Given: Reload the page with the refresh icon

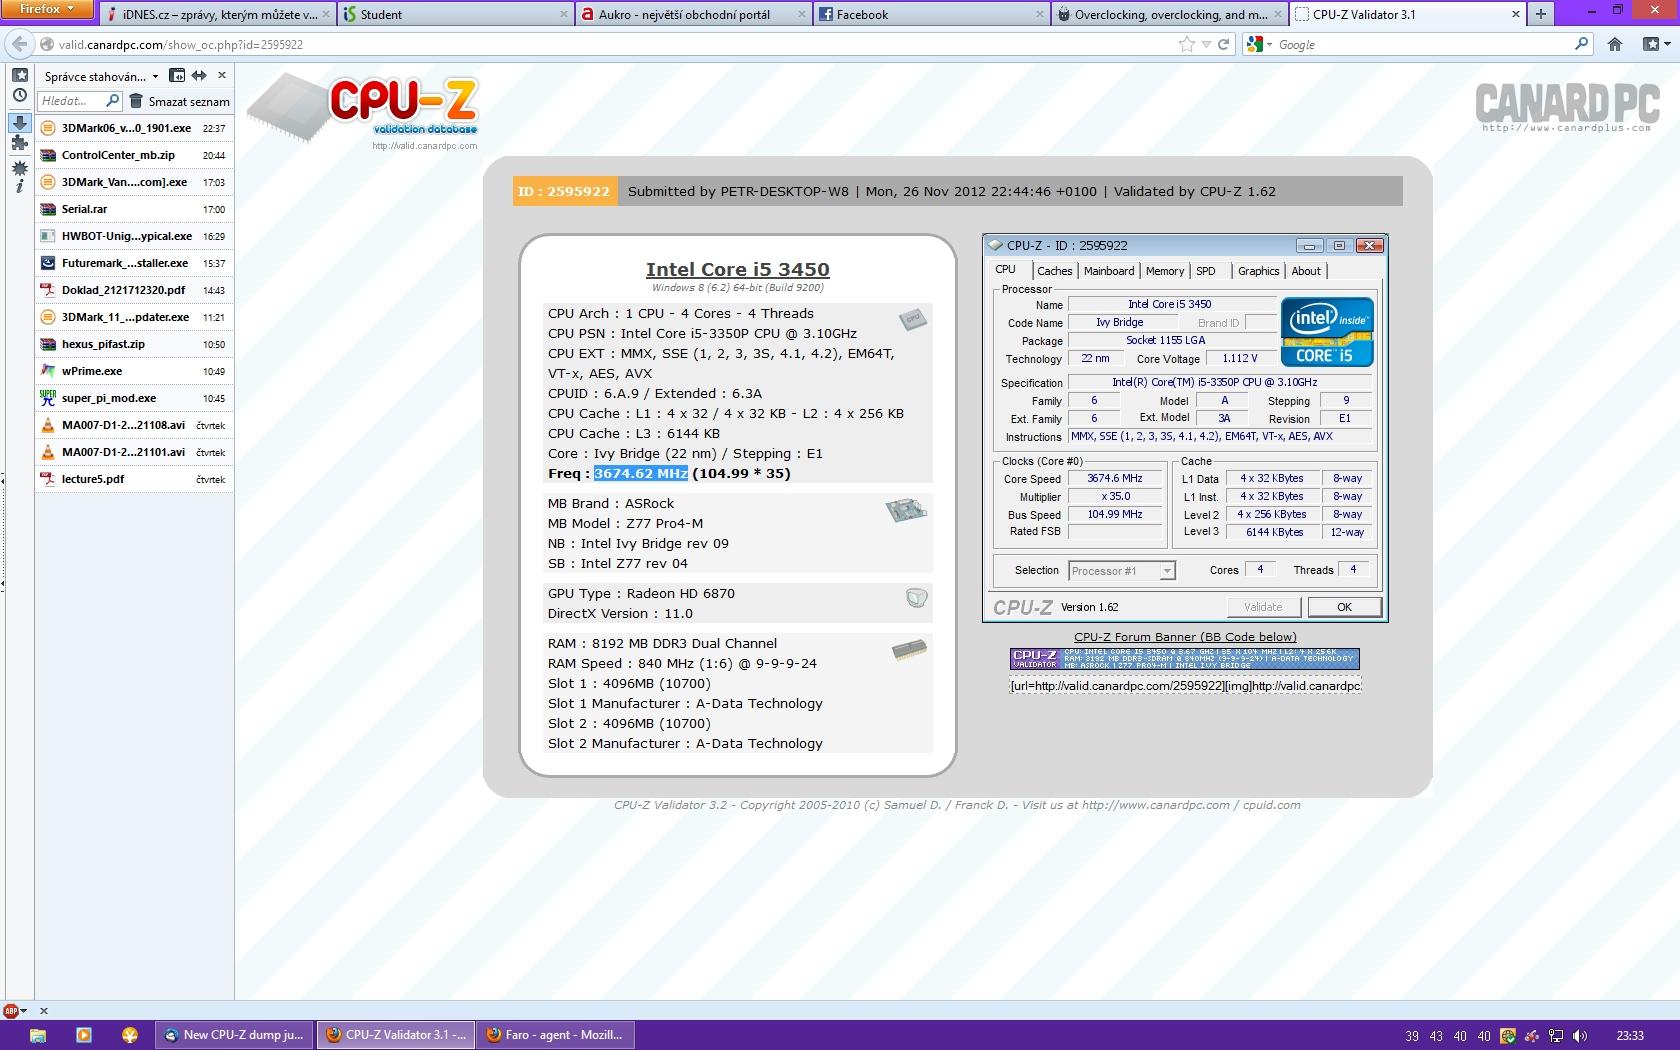Looking at the screenshot, I should coord(1223,44).
